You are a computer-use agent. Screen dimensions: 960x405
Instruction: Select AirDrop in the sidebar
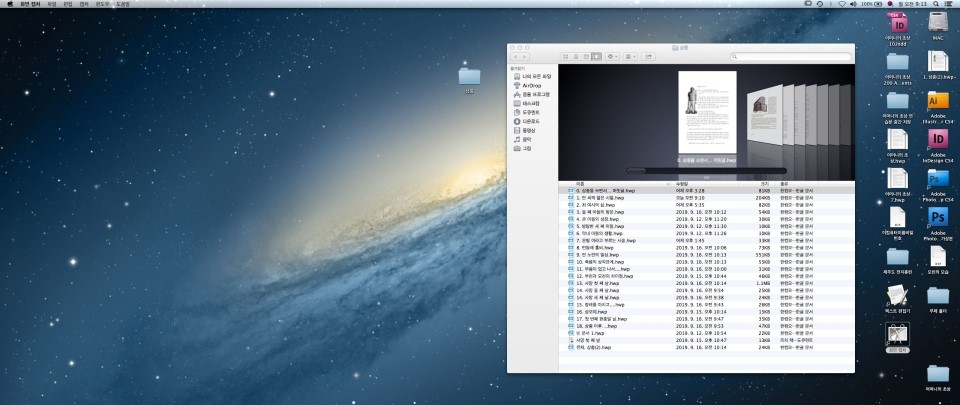530,86
